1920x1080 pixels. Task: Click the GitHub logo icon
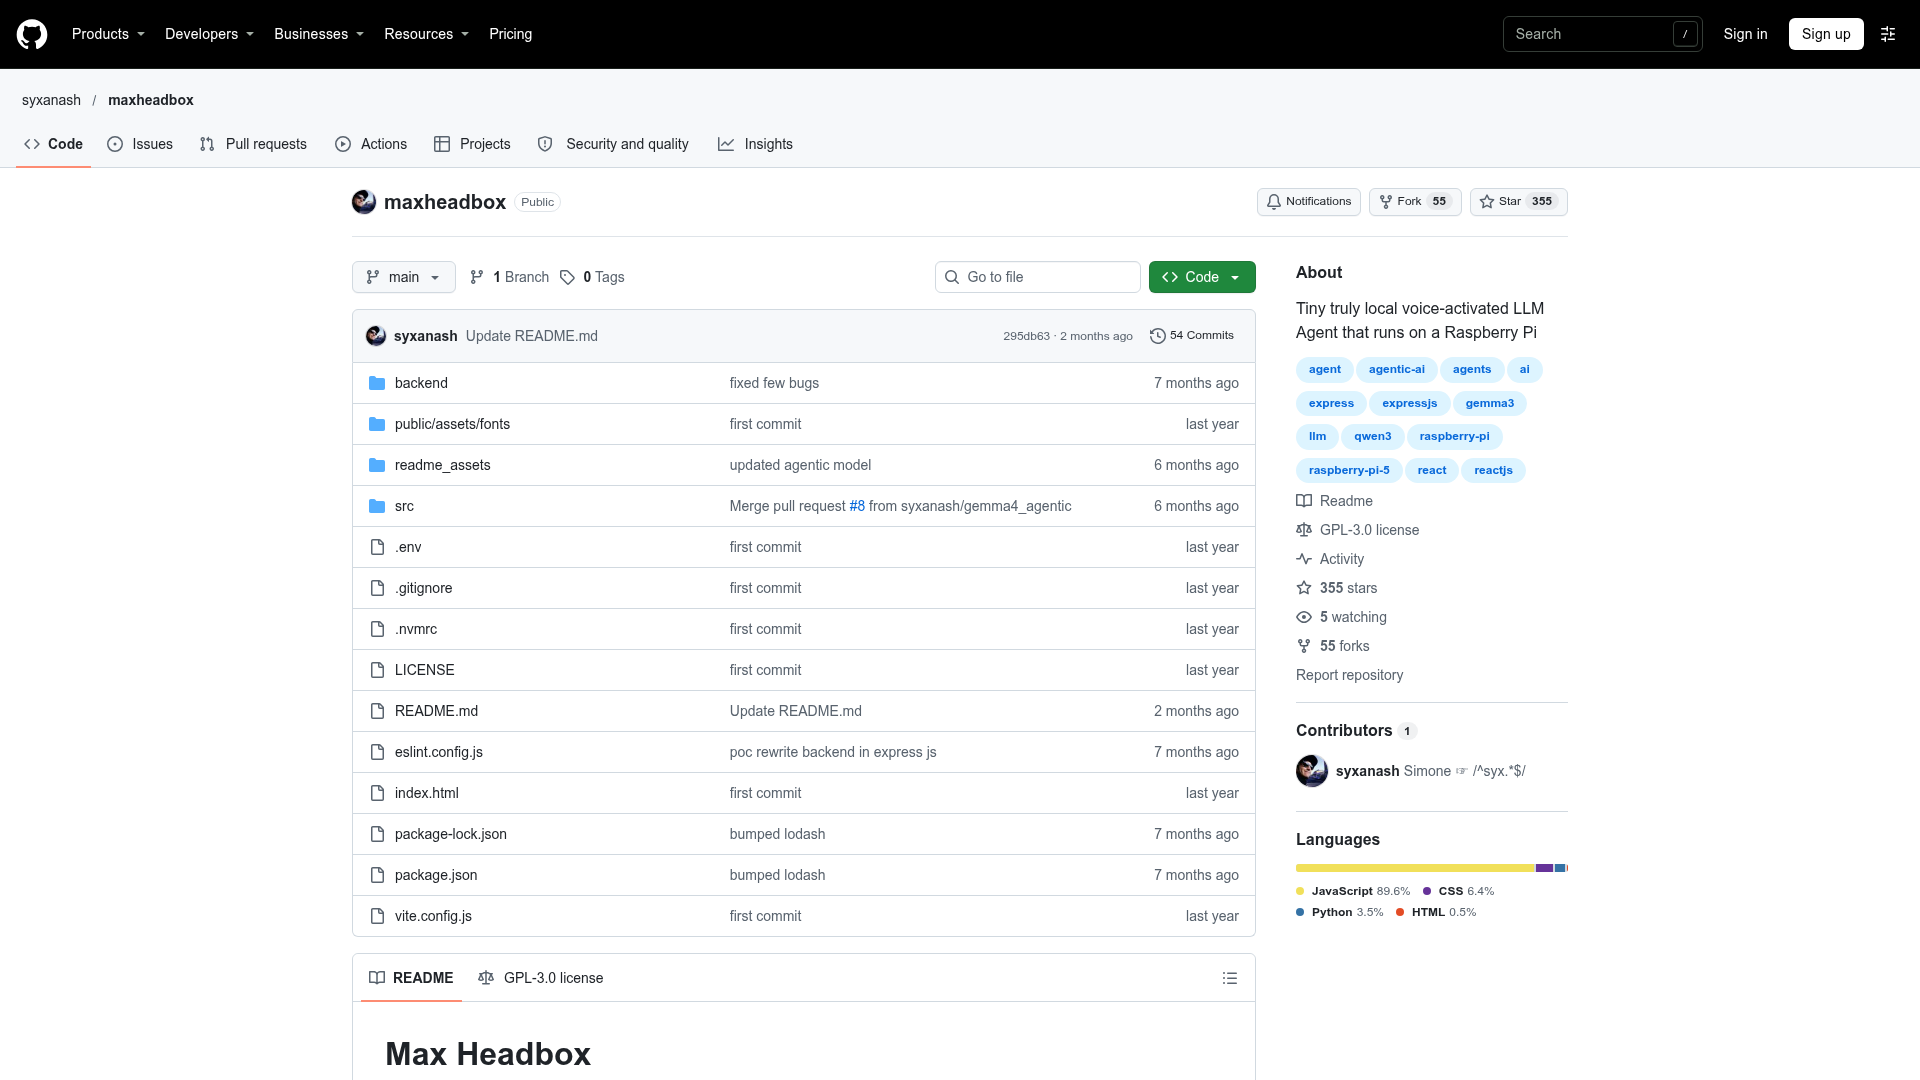(32, 34)
